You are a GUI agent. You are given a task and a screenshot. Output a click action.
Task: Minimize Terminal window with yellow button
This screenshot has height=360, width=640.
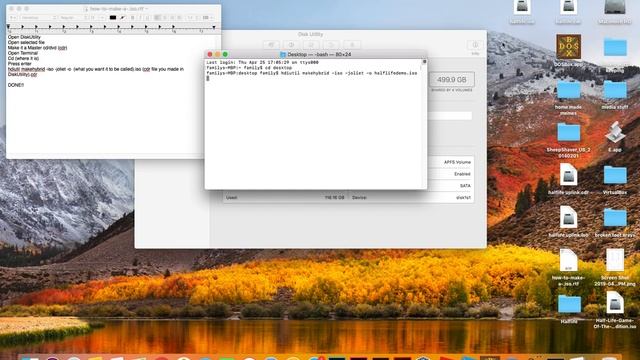click(x=218, y=54)
